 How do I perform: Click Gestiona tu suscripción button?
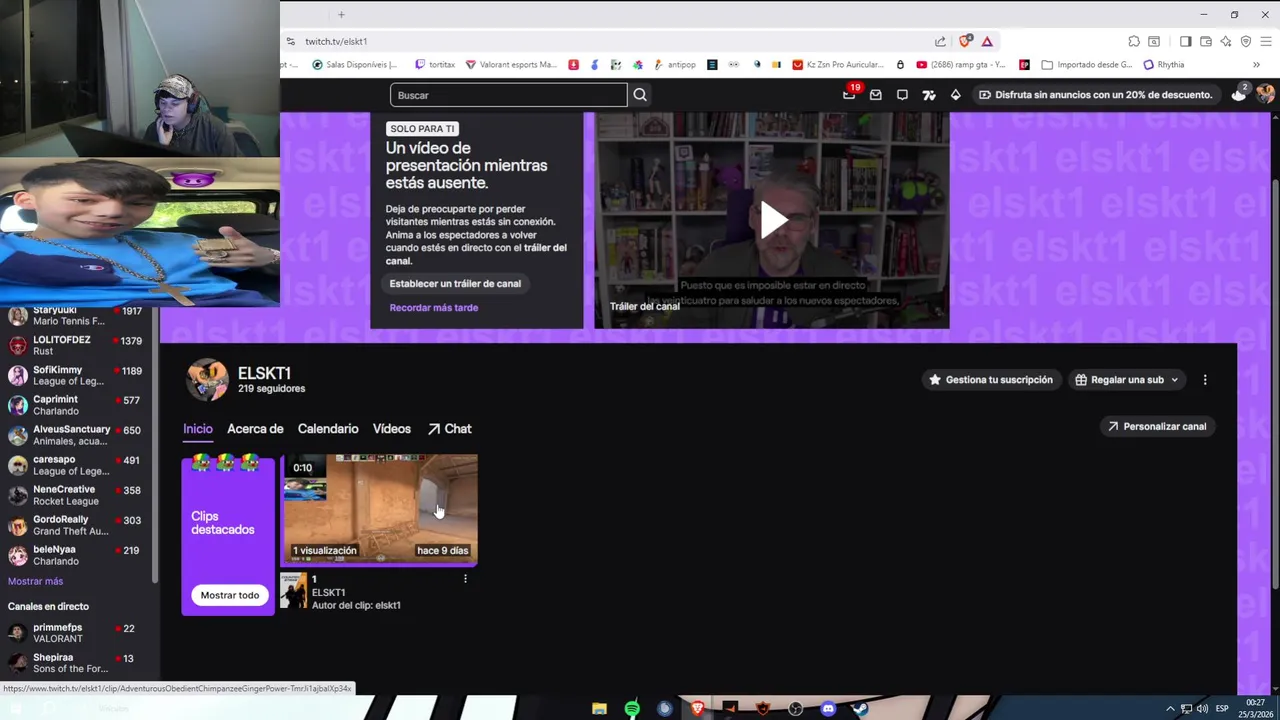click(991, 380)
